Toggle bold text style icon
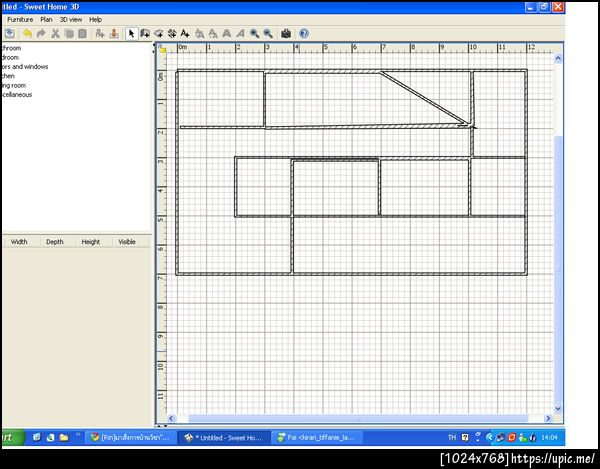 point(227,34)
